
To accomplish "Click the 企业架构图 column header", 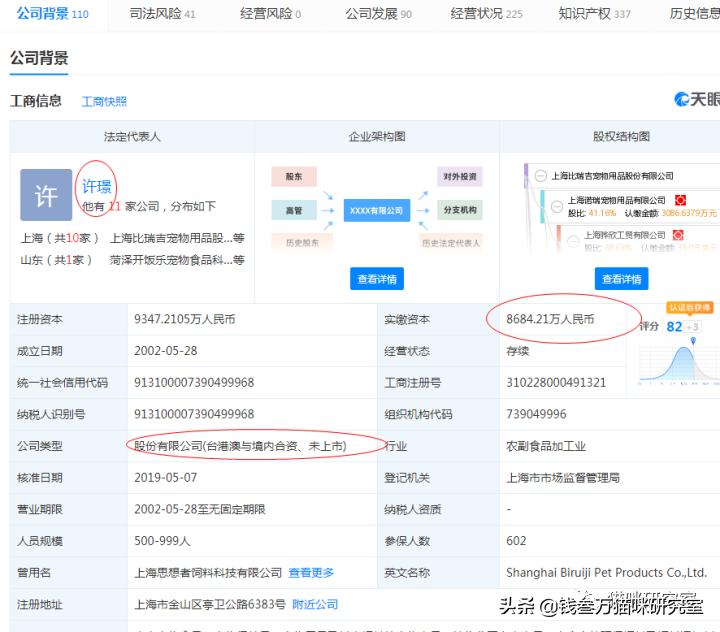I will (377, 136).
